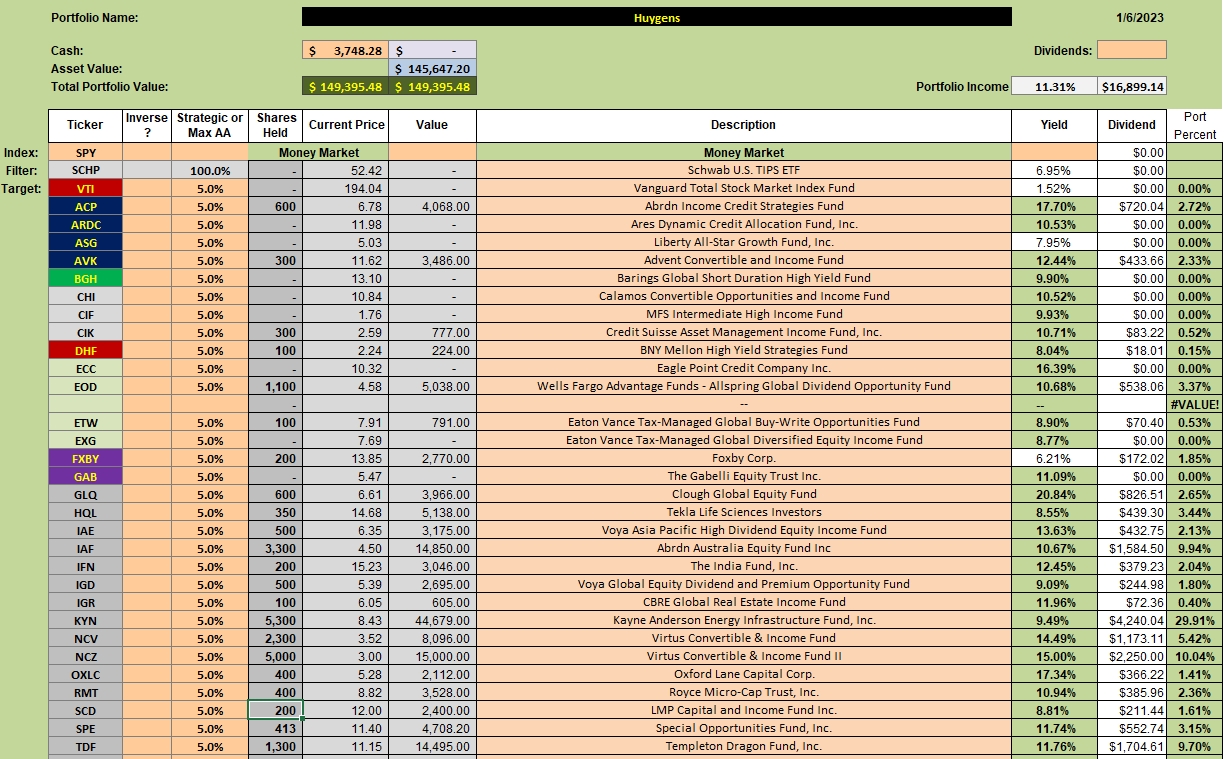Click the cash value cell $3,748.28
Screen dimensions: 1228x759
pyautogui.click(x=345, y=51)
